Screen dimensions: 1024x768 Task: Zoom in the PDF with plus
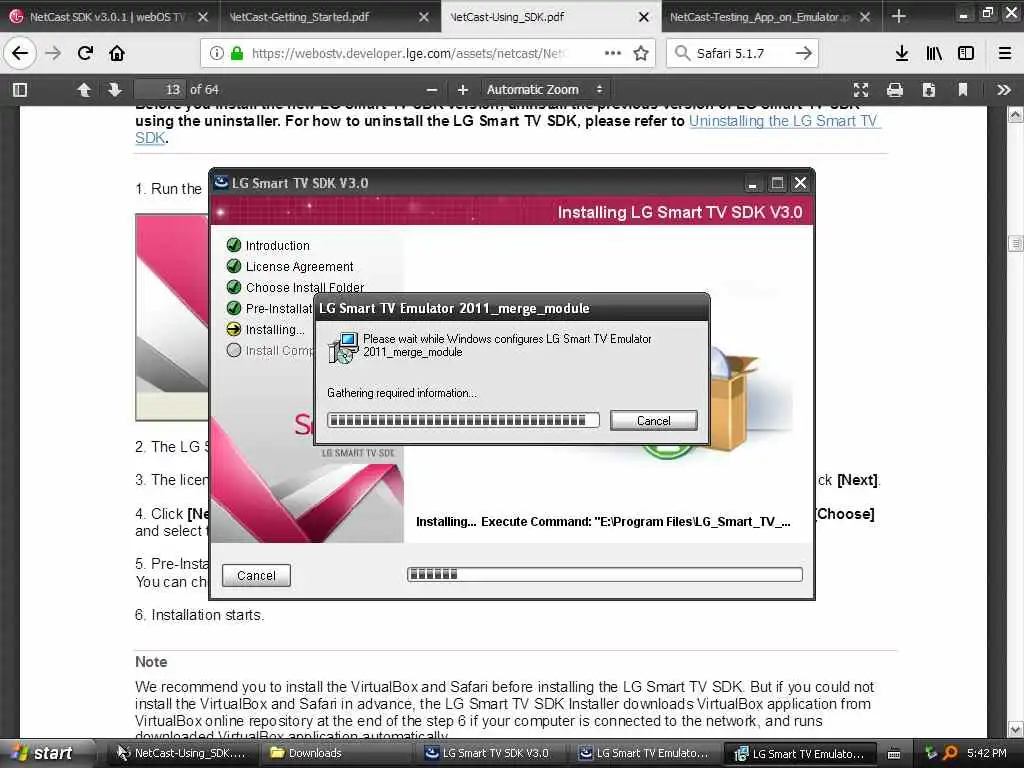tap(462, 89)
